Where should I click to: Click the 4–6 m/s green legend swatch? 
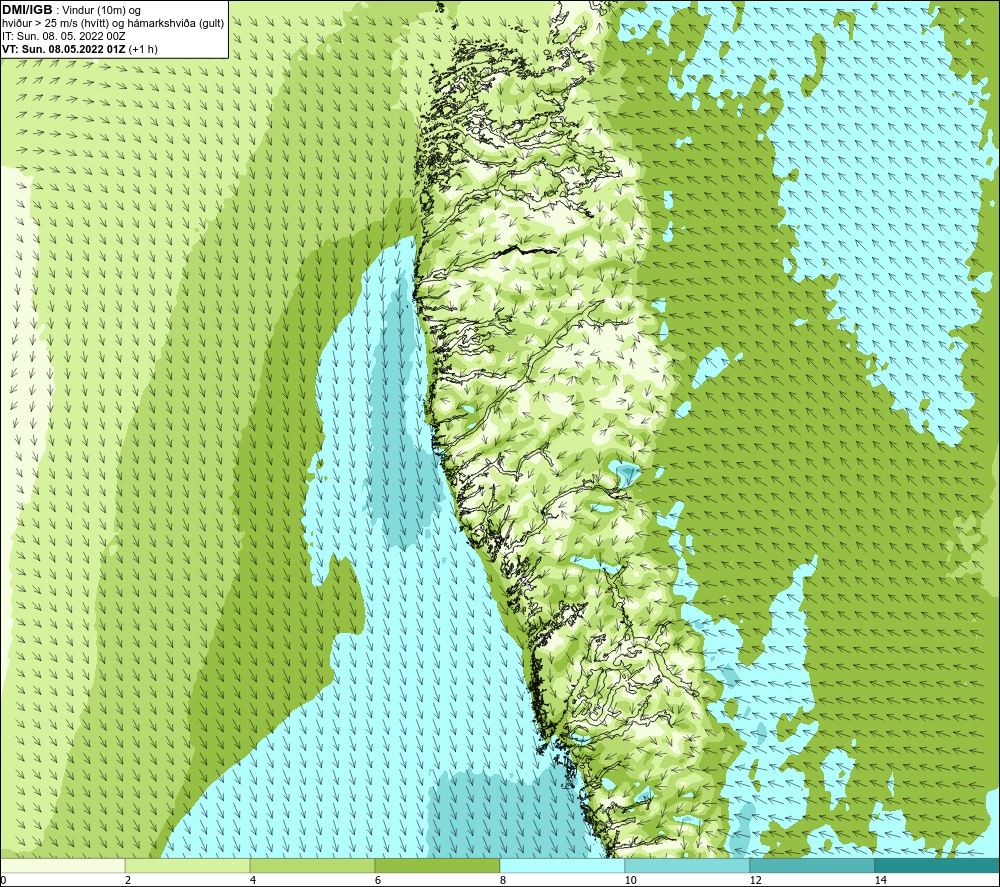(312, 865)
